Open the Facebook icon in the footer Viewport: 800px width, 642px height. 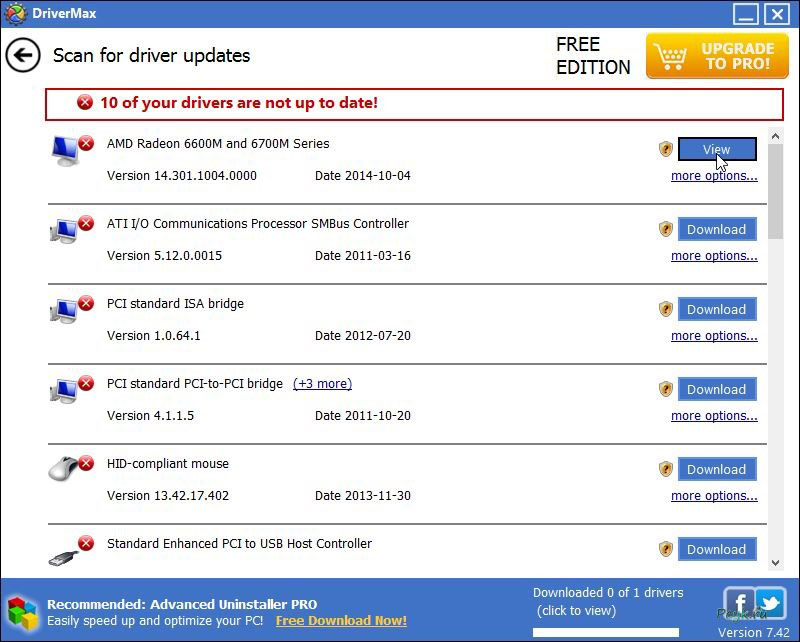click(738, 603)
